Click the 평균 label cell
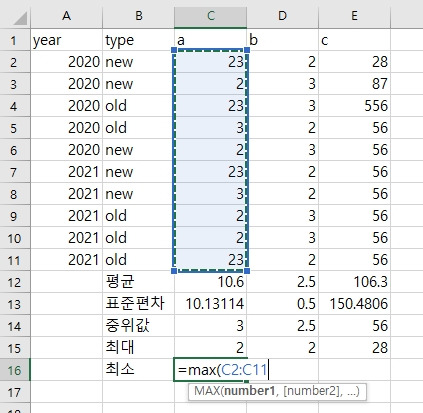 (138, 282)
